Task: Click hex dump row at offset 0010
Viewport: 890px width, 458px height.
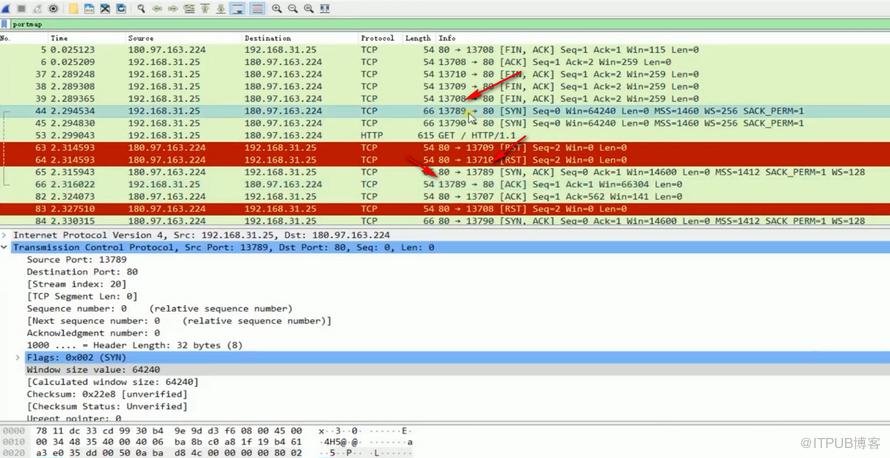Action: click(207, 442)
